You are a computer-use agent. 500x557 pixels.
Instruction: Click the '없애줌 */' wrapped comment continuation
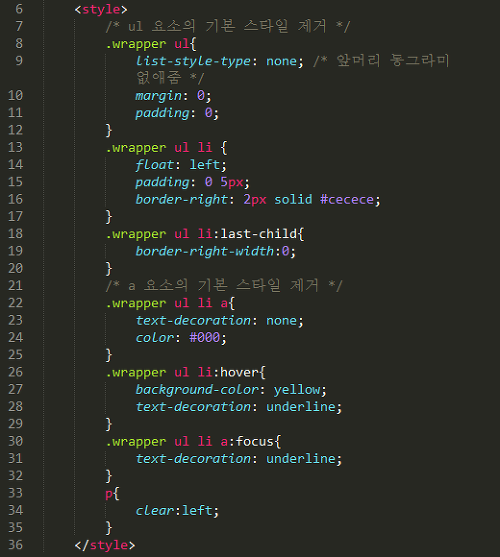[170, 78]
